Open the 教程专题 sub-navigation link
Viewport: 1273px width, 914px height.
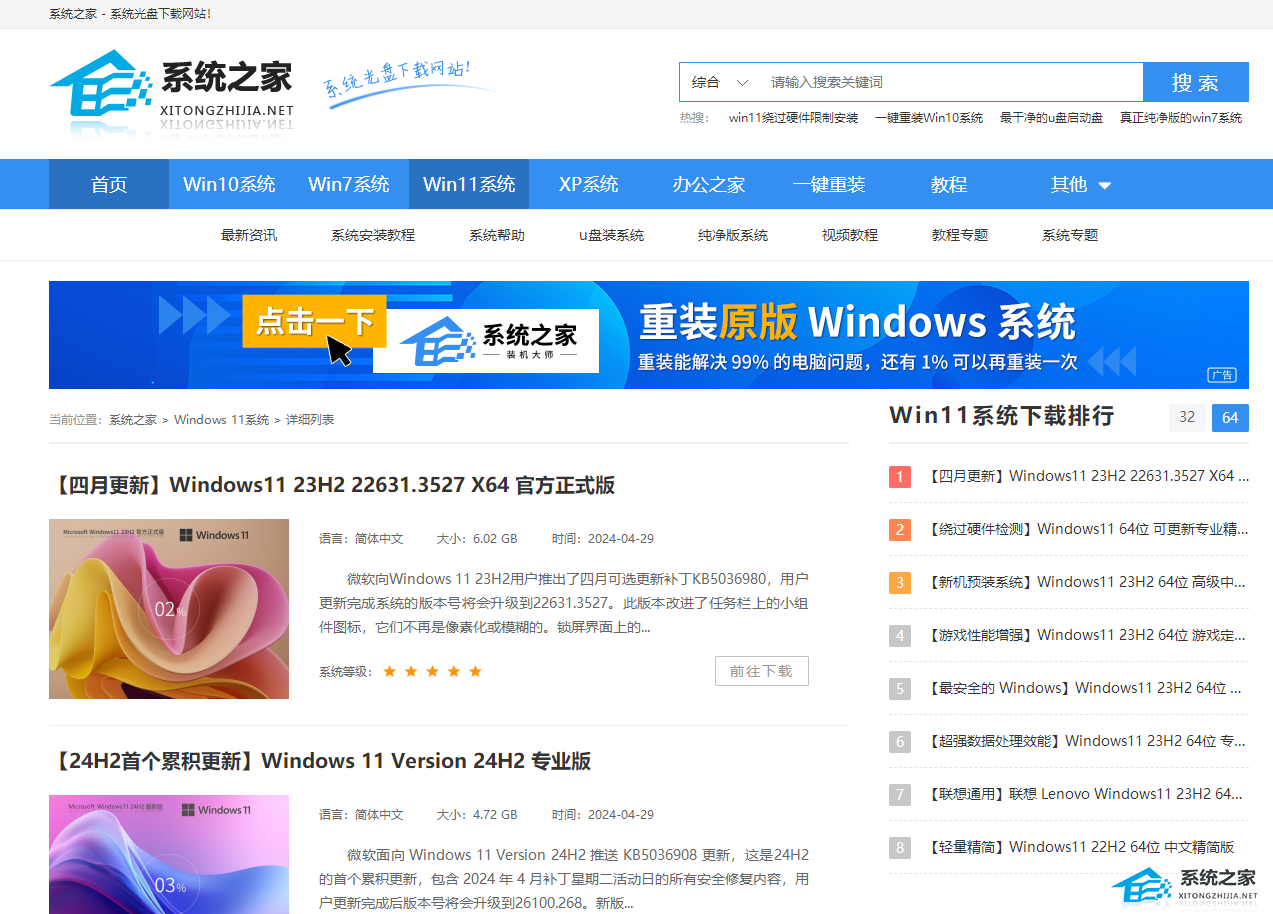coord(960,235)
